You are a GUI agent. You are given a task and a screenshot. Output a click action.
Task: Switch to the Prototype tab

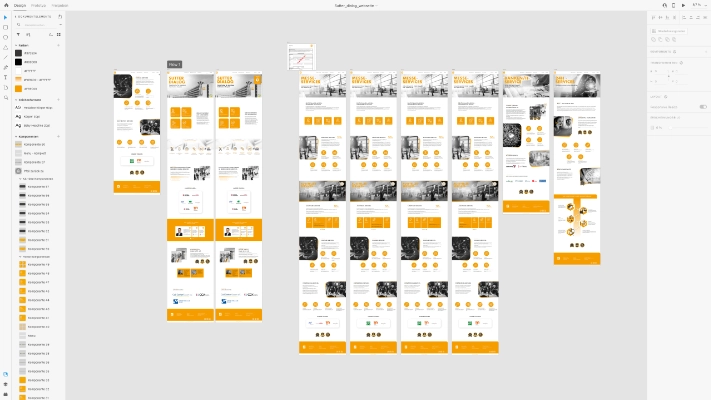[38, 5]
